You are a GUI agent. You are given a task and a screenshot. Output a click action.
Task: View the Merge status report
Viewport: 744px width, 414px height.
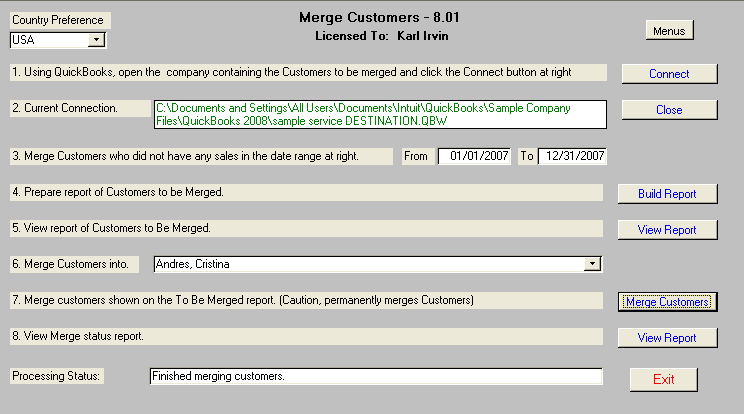coord(667,338)
